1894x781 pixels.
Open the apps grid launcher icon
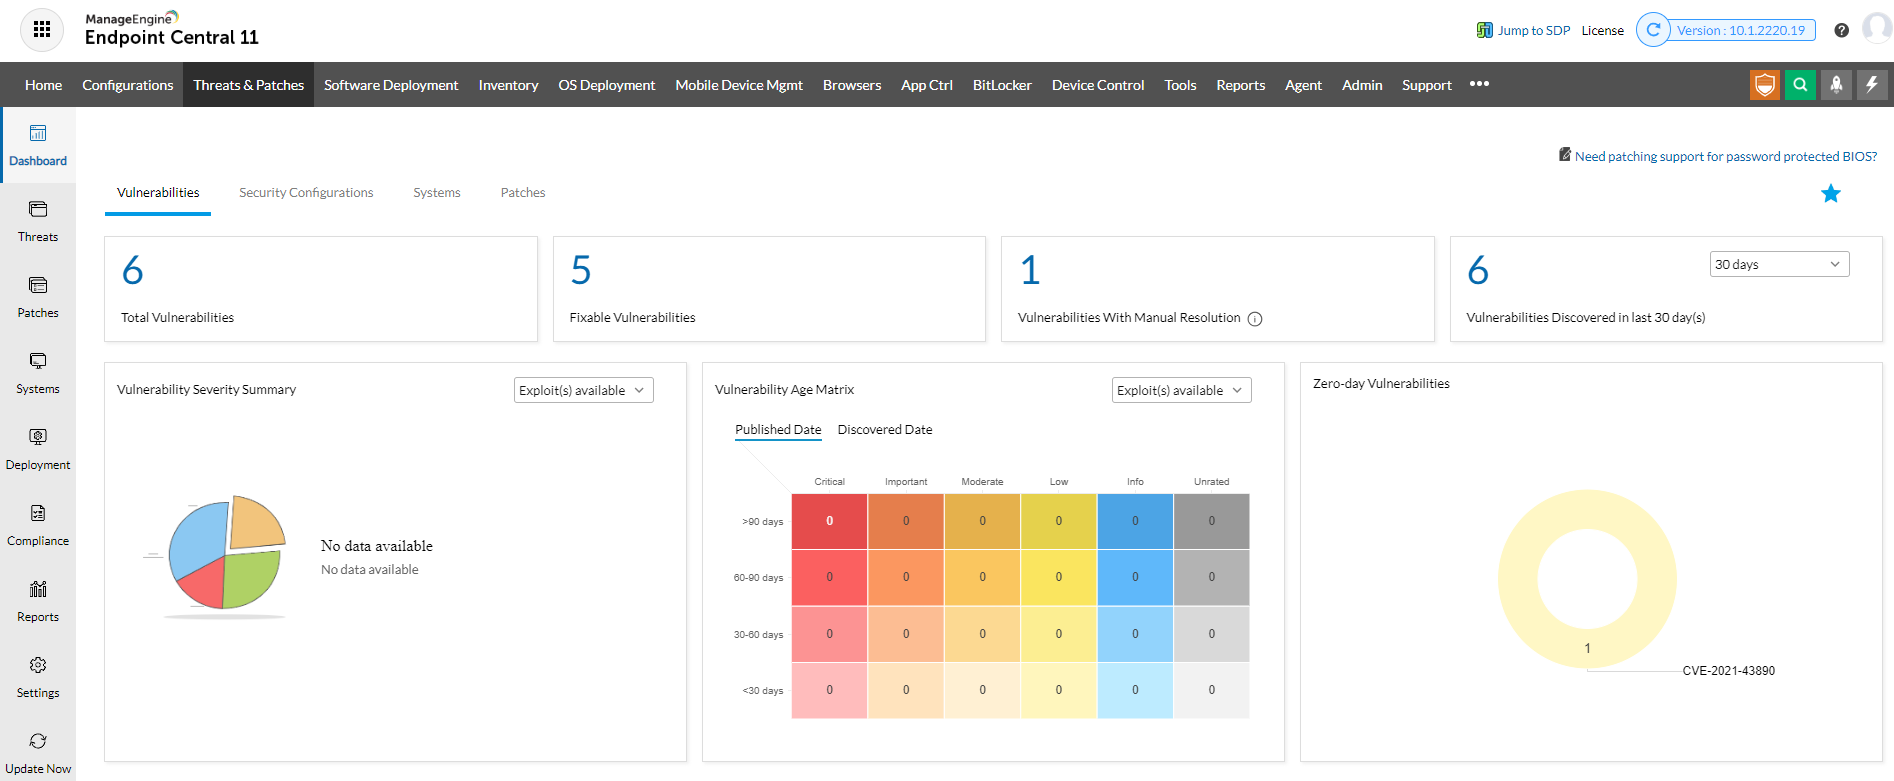(x=41, y=29)
